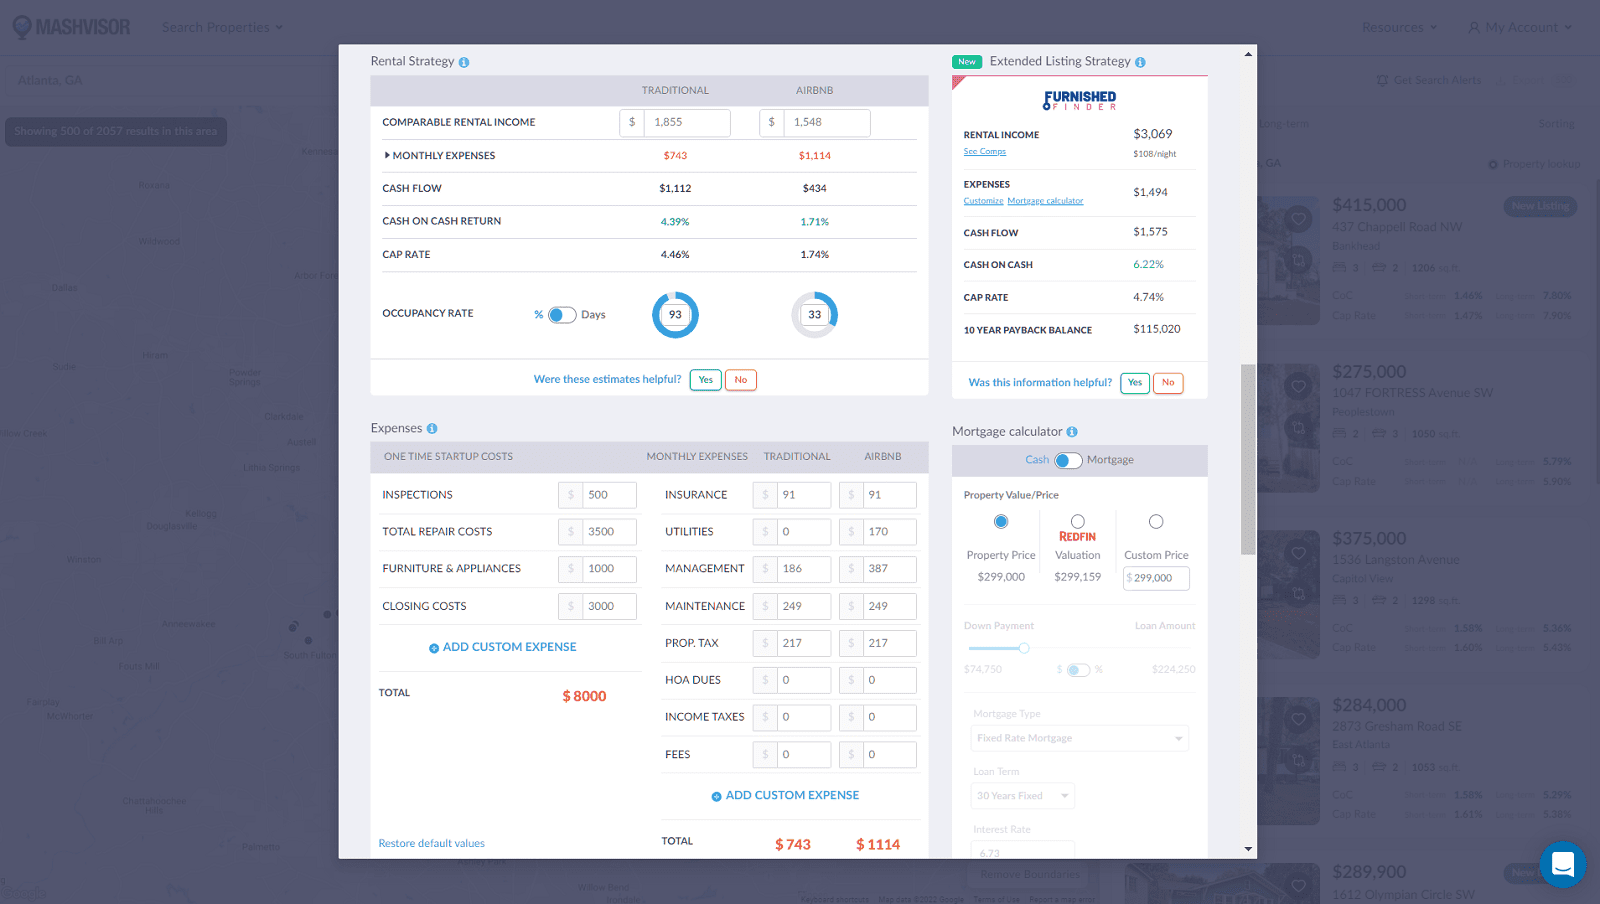Click the Airbnb occupancy rate circle

click(x=814, y=315)
